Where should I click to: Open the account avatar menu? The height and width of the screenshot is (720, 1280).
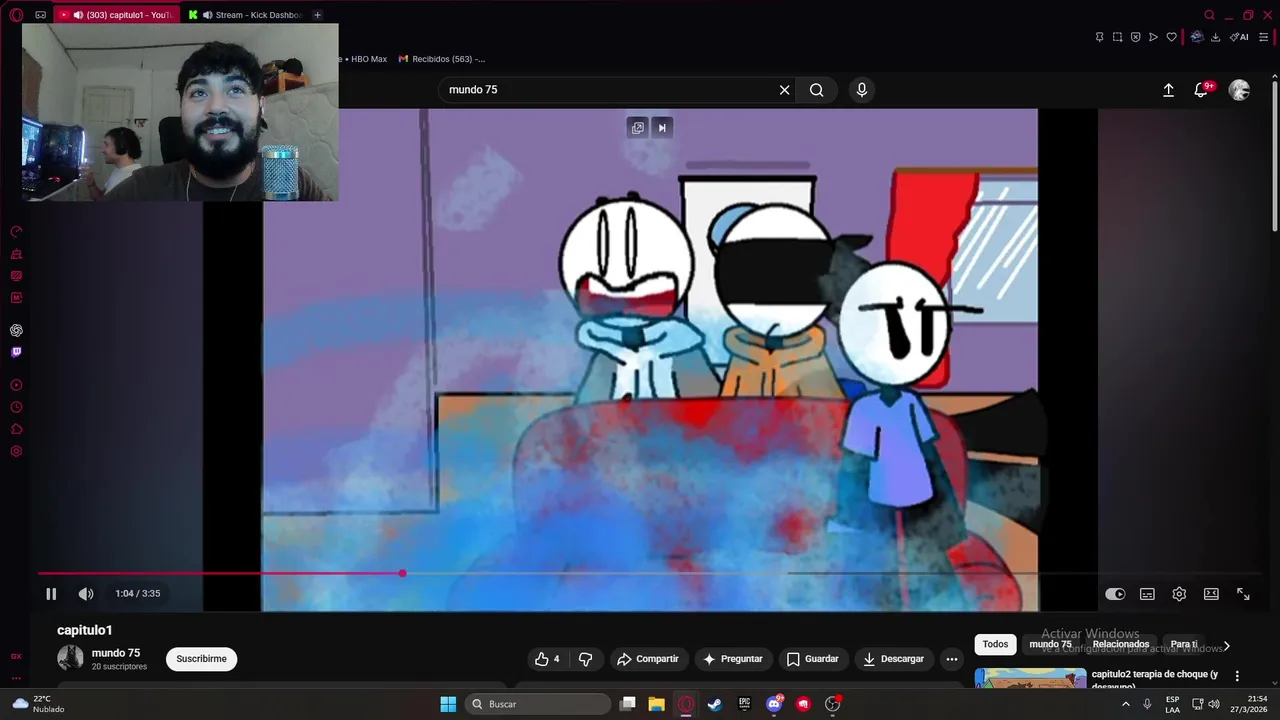[x=1239, y=90]
